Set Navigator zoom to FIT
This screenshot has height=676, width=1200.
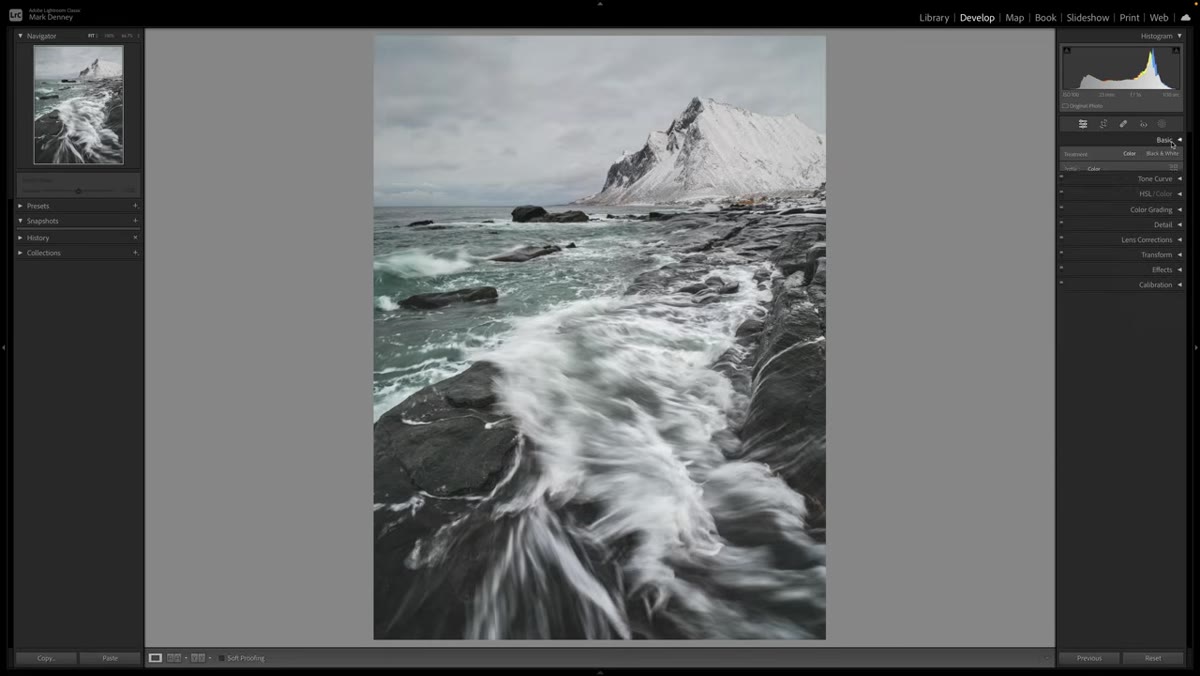[91, 36]
